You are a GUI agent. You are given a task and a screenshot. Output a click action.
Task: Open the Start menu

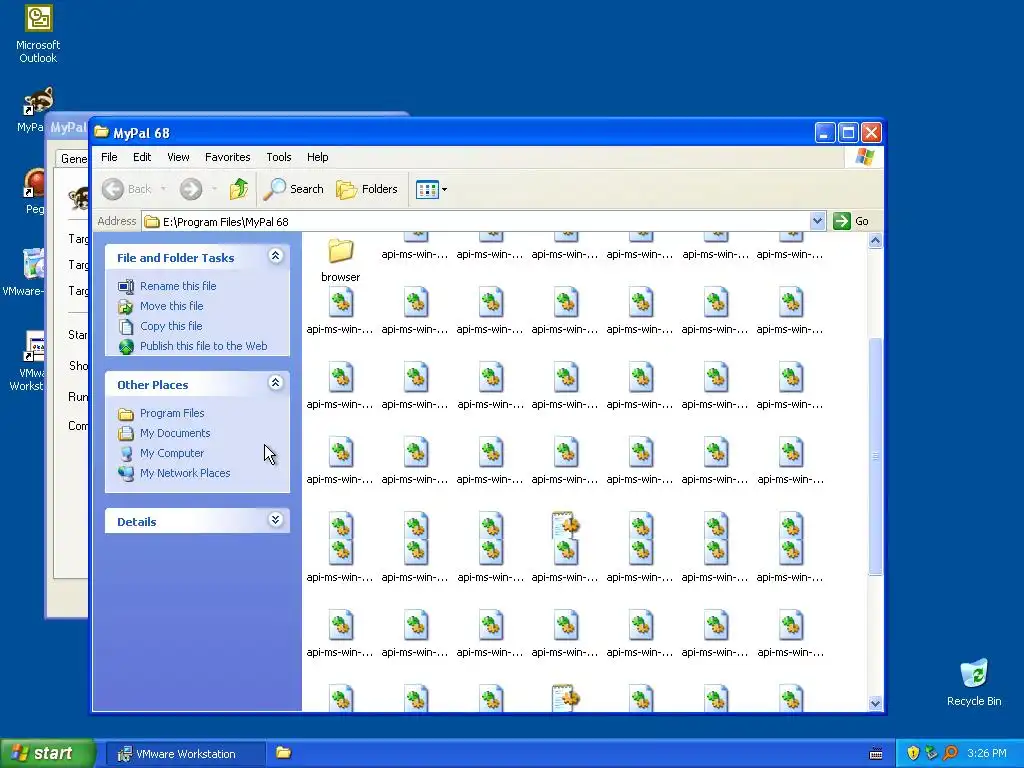(x=47, y=754)
